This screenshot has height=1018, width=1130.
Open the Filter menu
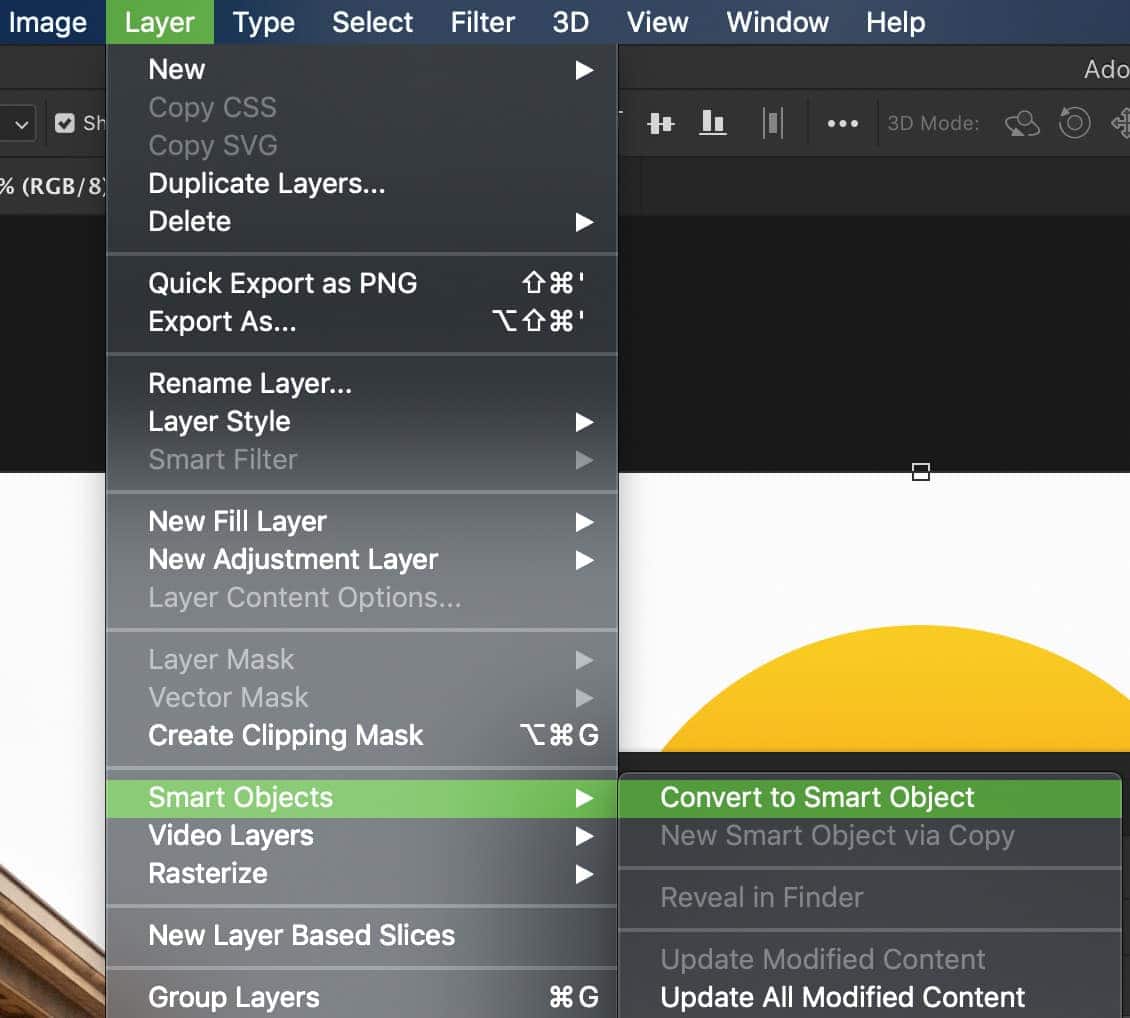coord(482,22)
